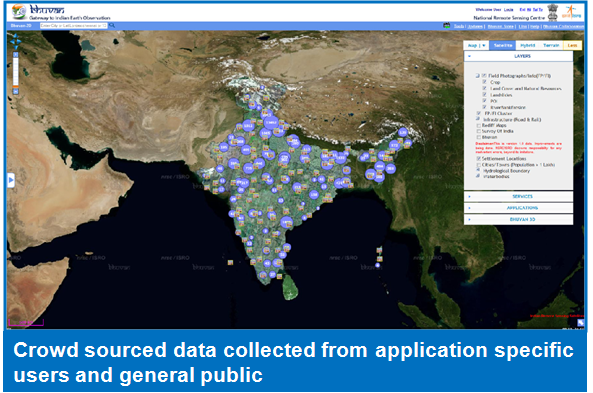Click the cluster bubble over Arunachal Pradesh
593x393 pixels.
pyautogui.click(x=403, y=133)
